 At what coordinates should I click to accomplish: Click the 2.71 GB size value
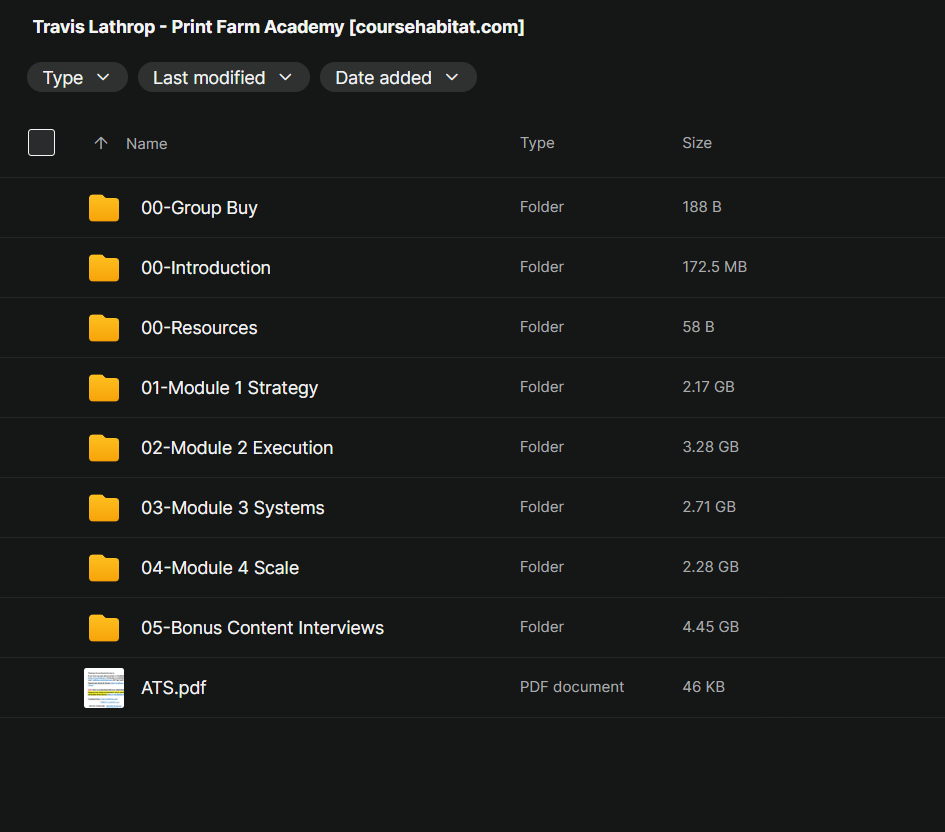click(x=709, y=507)
